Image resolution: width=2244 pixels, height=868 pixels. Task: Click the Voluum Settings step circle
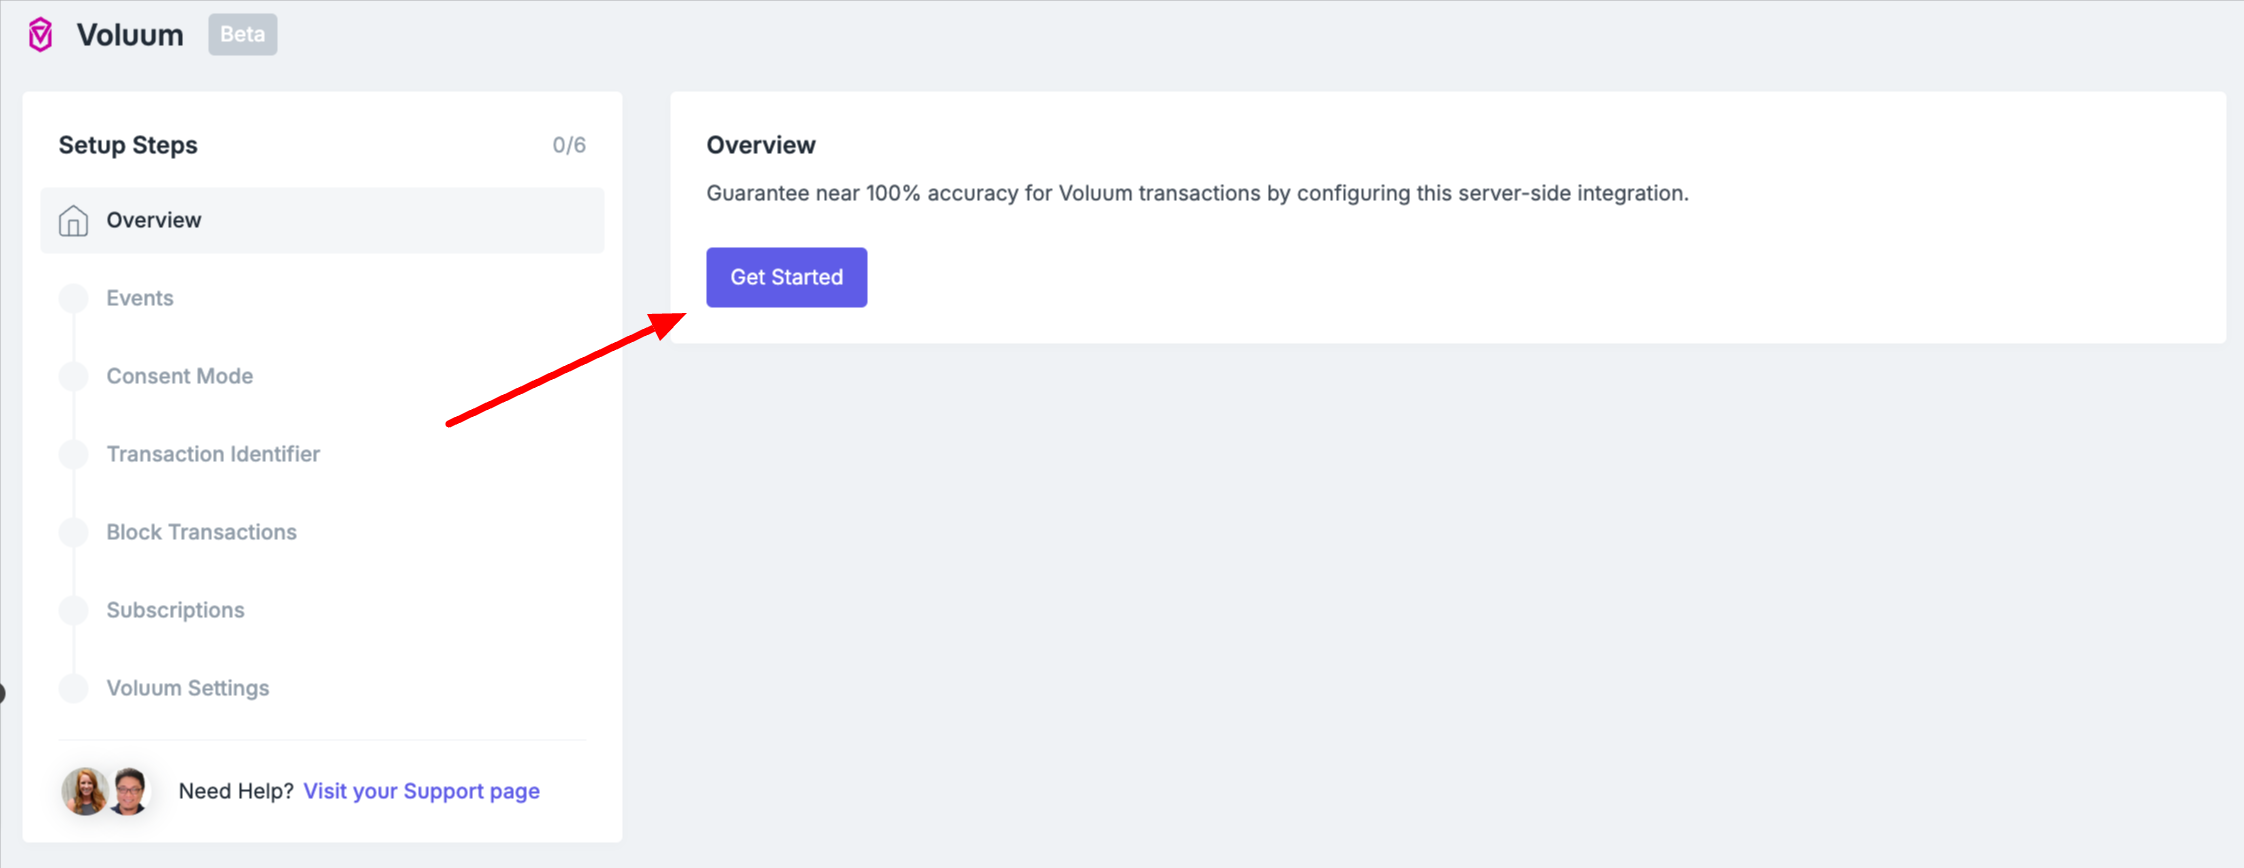[x=73, y=687]
